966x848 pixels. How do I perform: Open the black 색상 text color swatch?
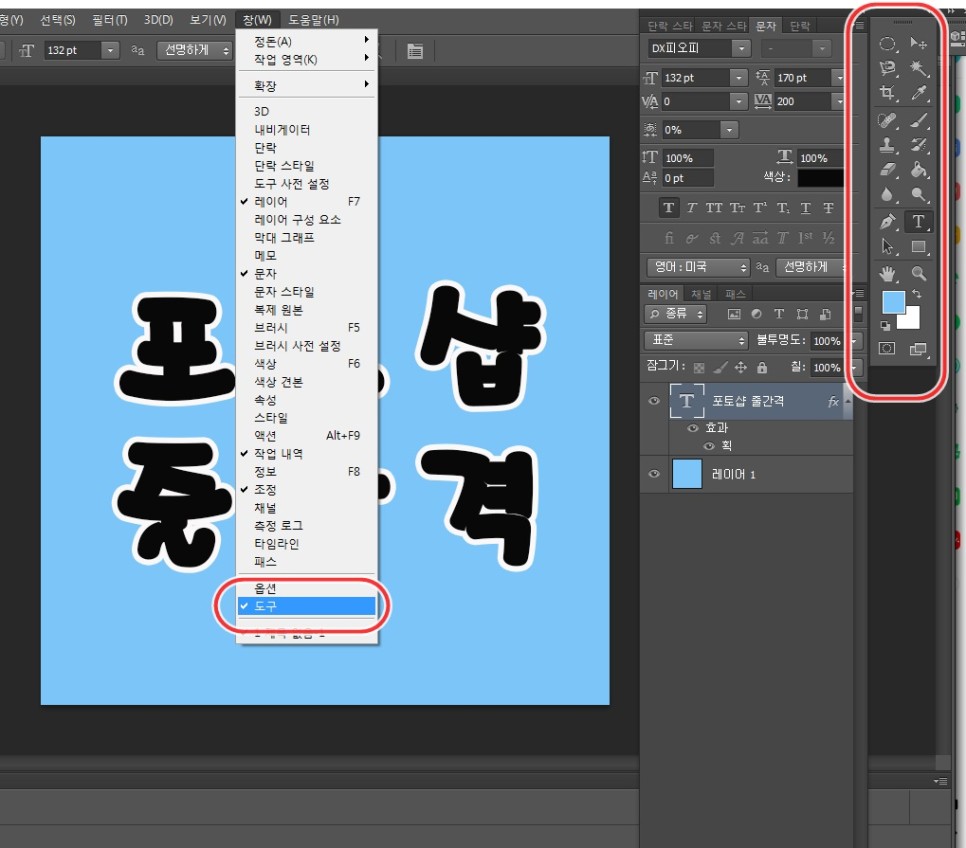(820, 178)
